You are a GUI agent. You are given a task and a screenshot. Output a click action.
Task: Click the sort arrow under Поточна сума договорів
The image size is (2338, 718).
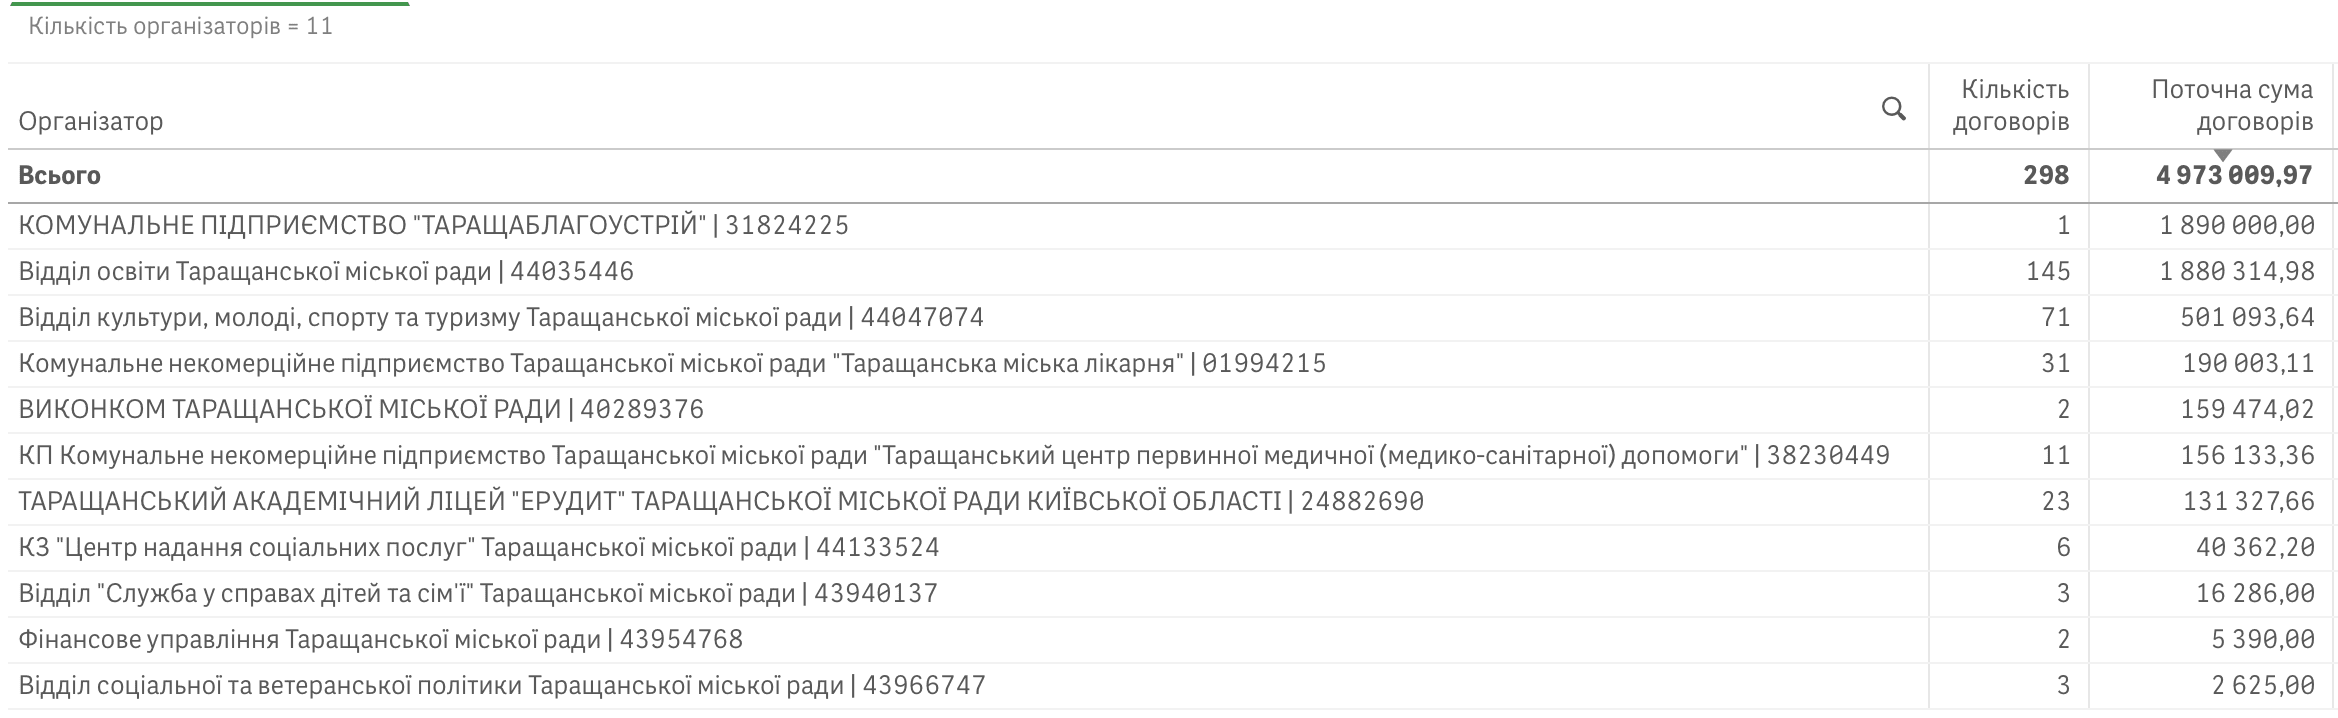tap(2223, 155)
